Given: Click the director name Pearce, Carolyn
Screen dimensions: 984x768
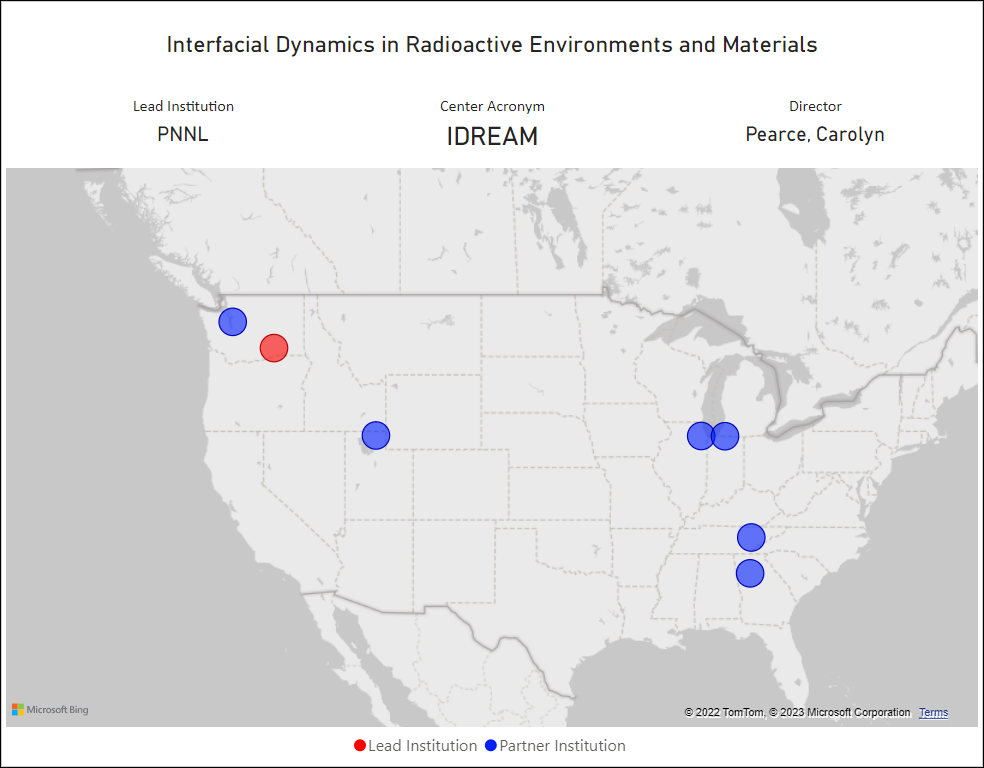Looking at the screenshot, I should (x=815, y=134).
